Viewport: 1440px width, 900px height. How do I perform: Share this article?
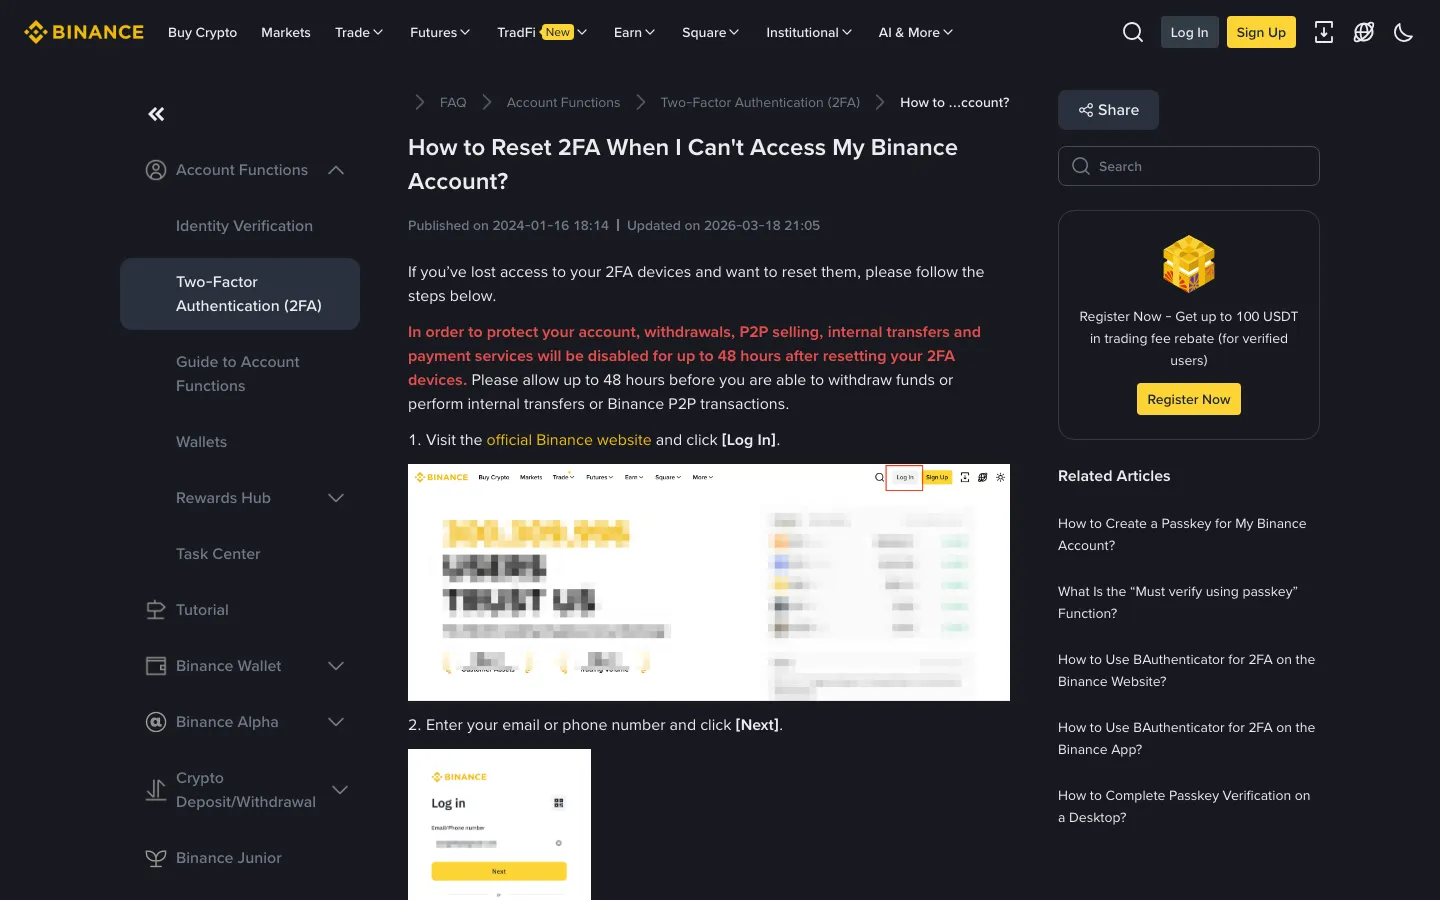pos(1108,110)
